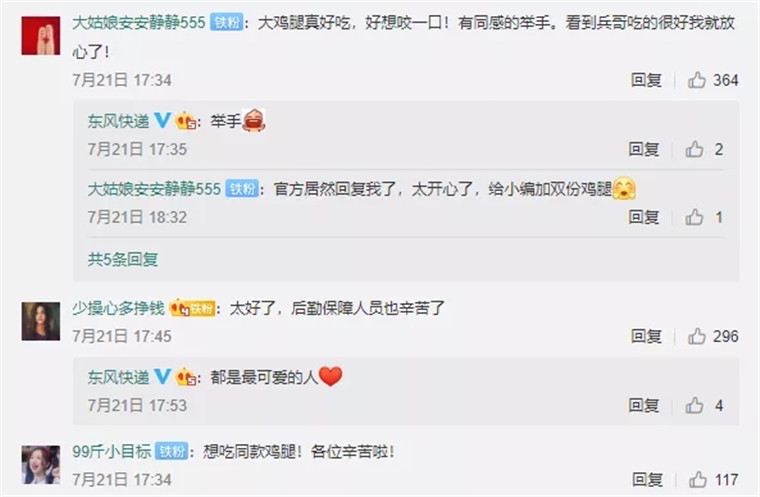Click the red avatar of 大姑娘安安静静555
This screenshot has height=497, width=760.
(41, 35)
